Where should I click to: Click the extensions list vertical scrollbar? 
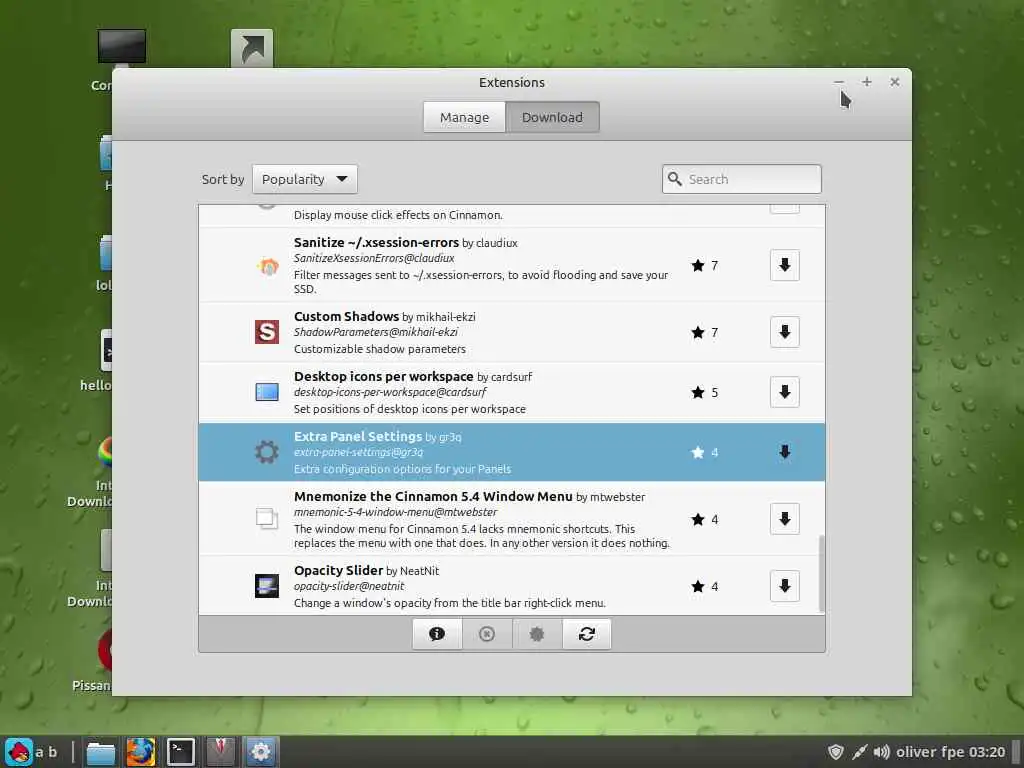[822, 573]
